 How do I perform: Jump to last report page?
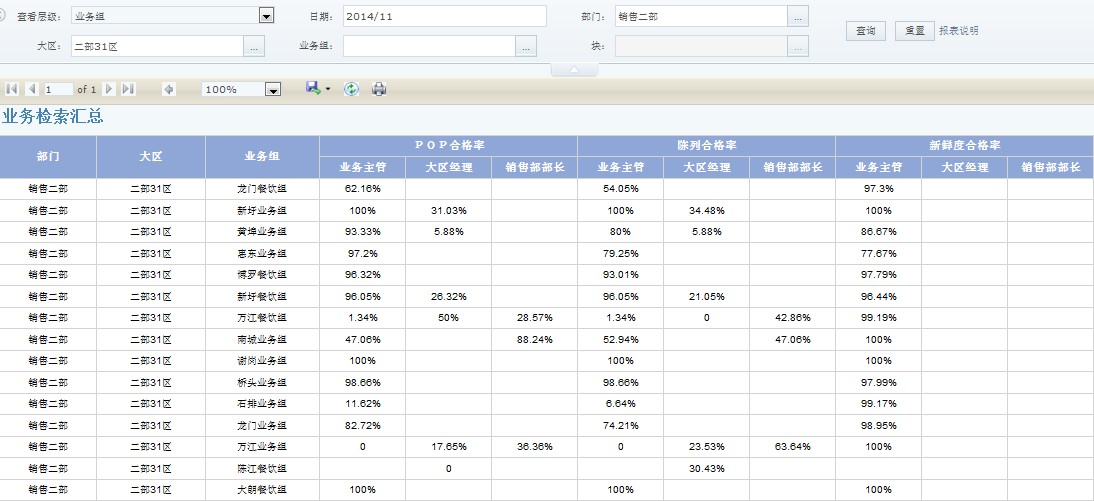128,89
